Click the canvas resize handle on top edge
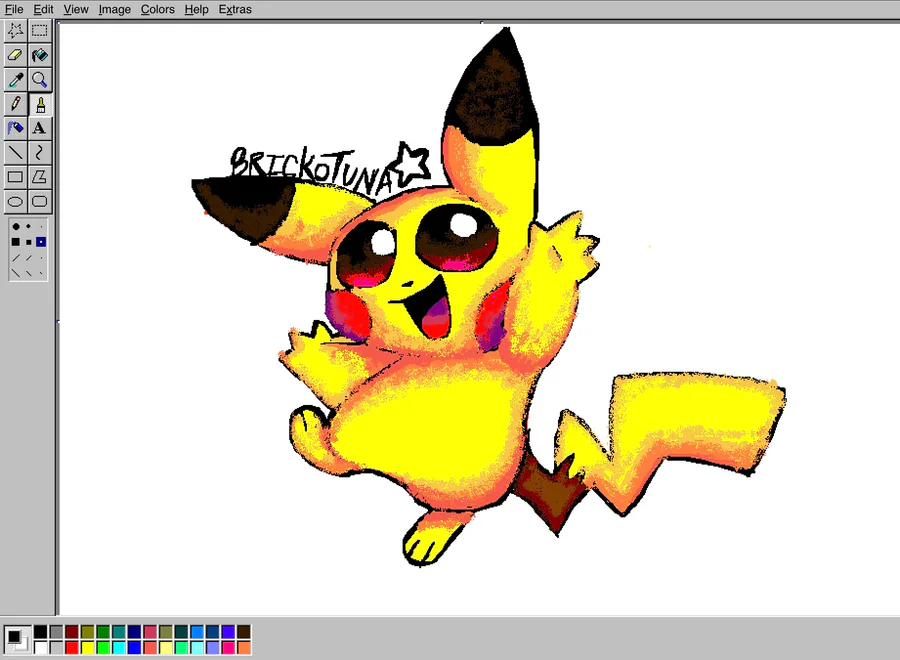 (x=481, y=22)
